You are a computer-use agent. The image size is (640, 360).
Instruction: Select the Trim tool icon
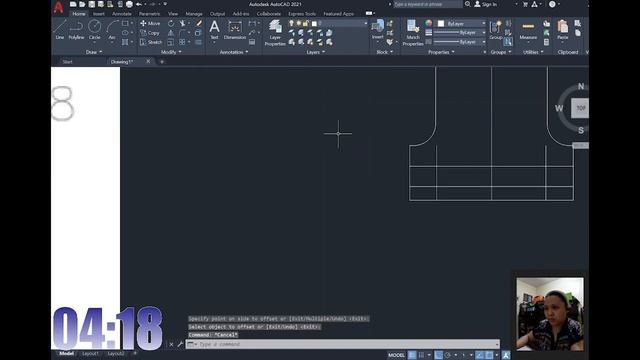pos(182,23)
